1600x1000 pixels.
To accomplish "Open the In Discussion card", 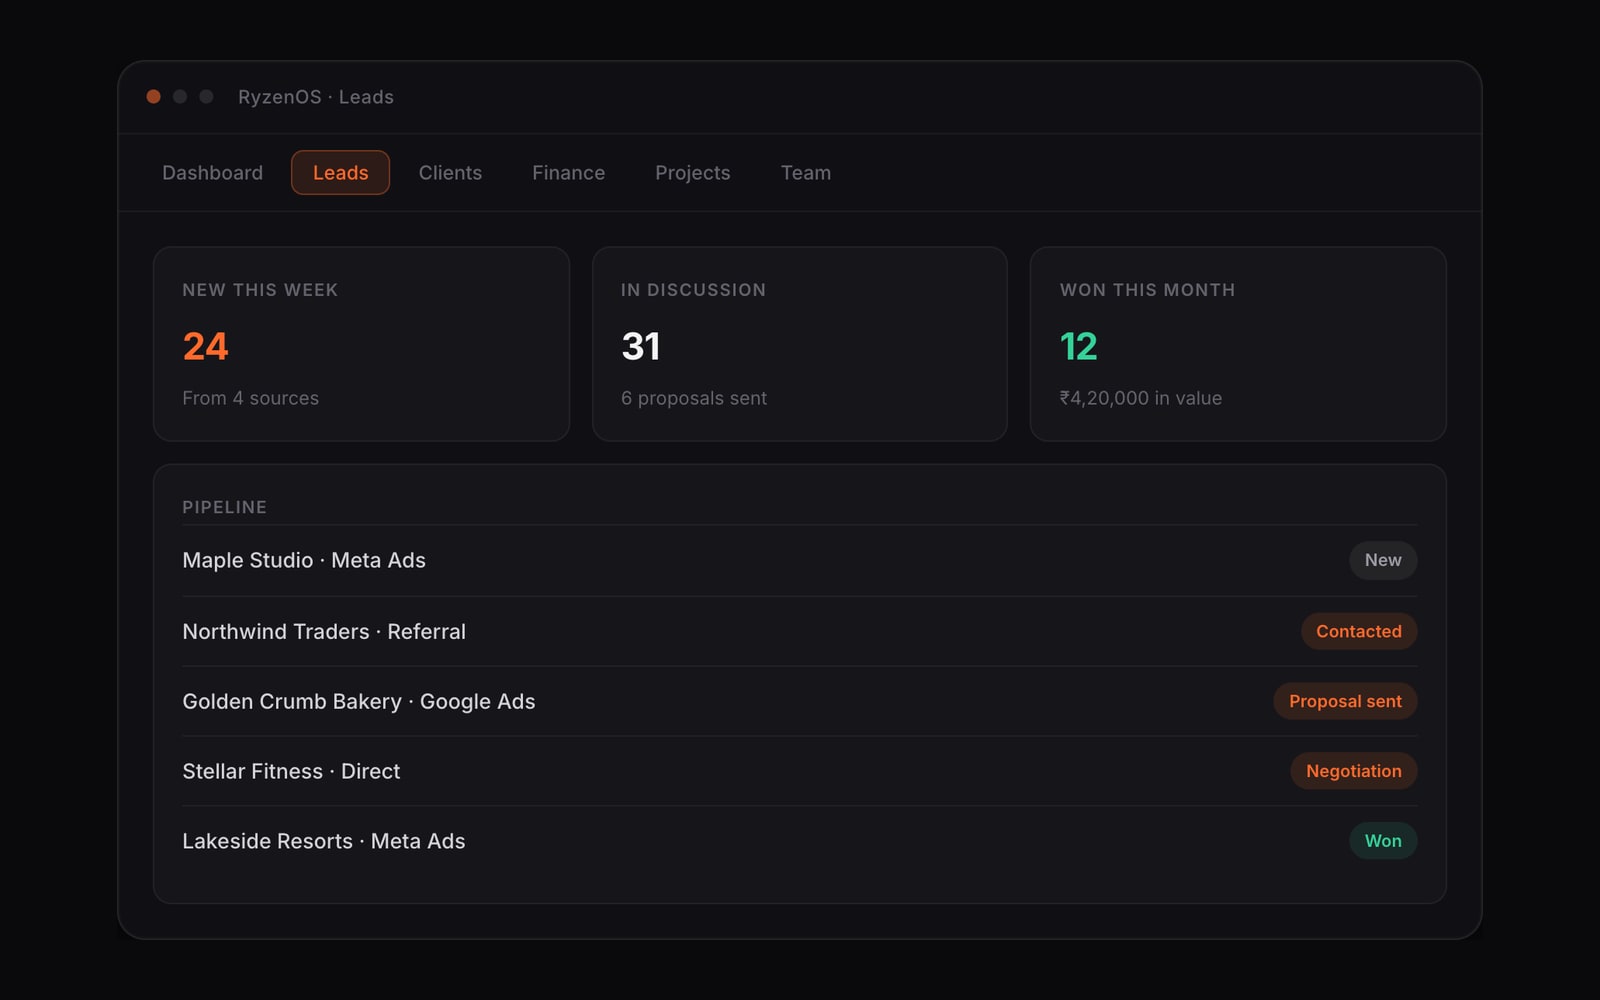I will click(x=799, y=344).
